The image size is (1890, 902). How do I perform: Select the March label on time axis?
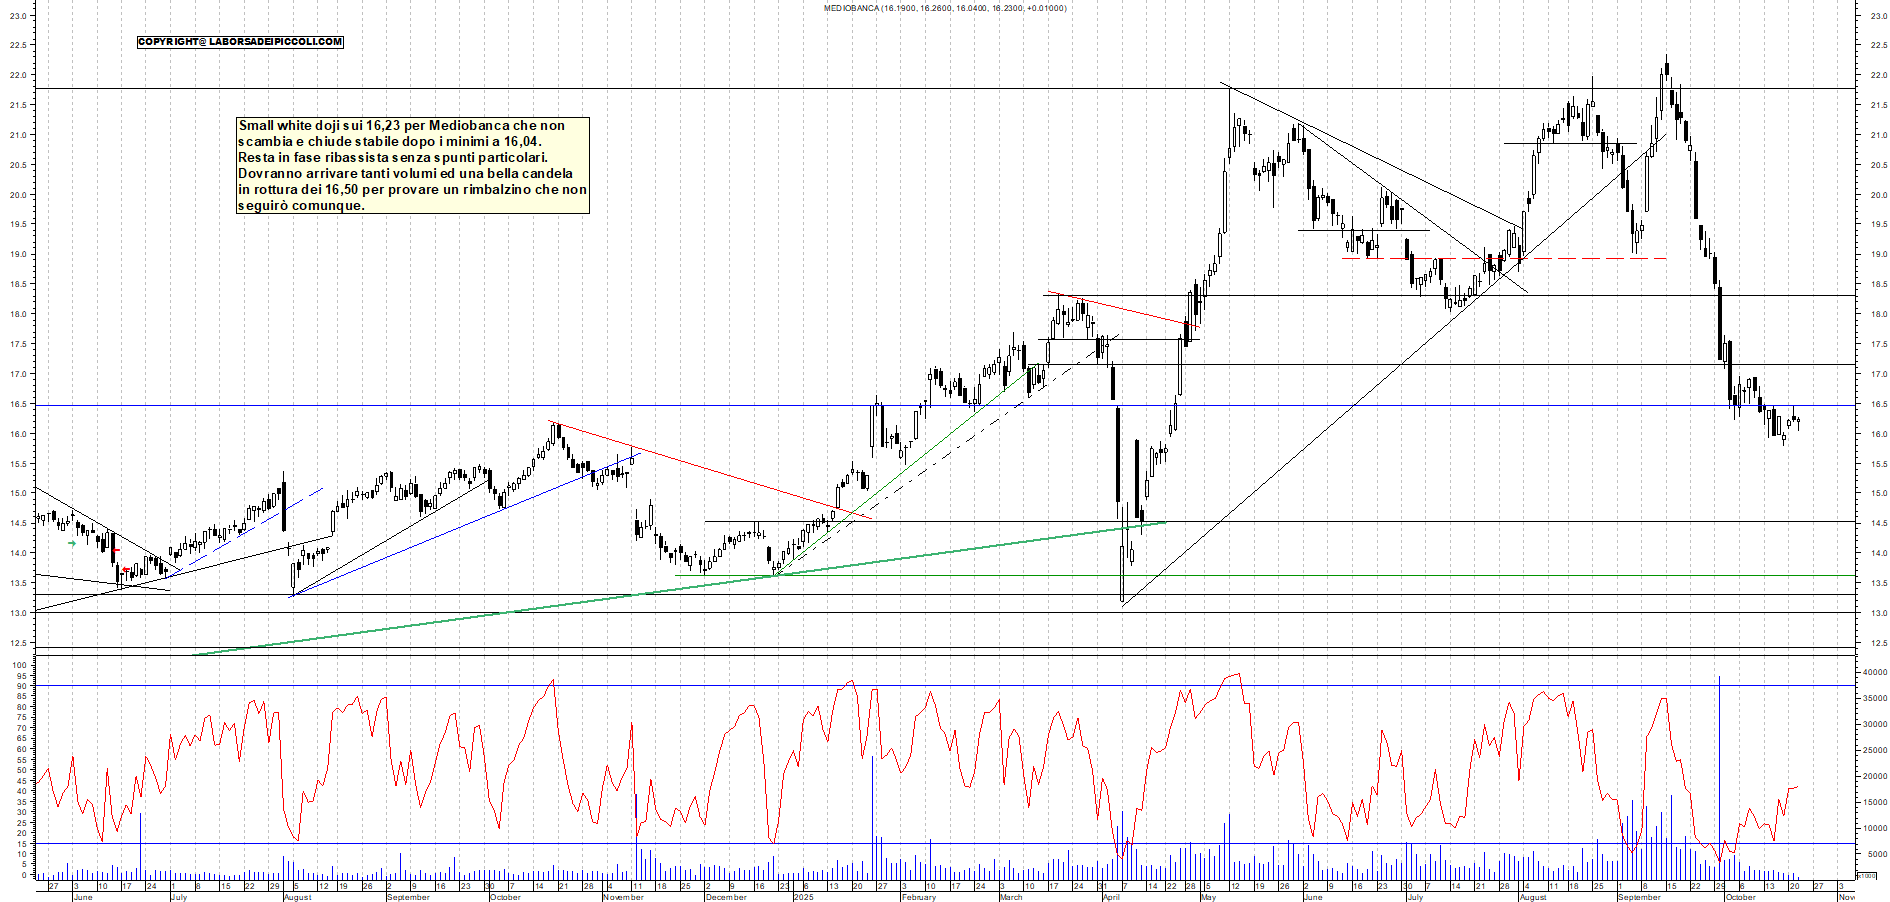1010,897
